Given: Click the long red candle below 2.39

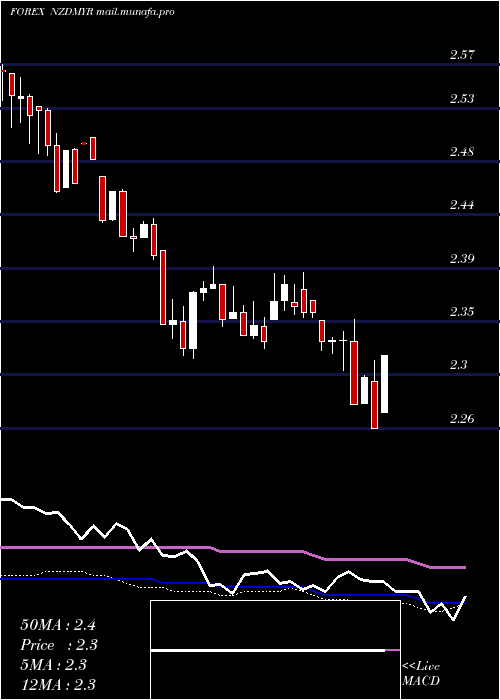Looking at the screenshot, I should [163, 287].
